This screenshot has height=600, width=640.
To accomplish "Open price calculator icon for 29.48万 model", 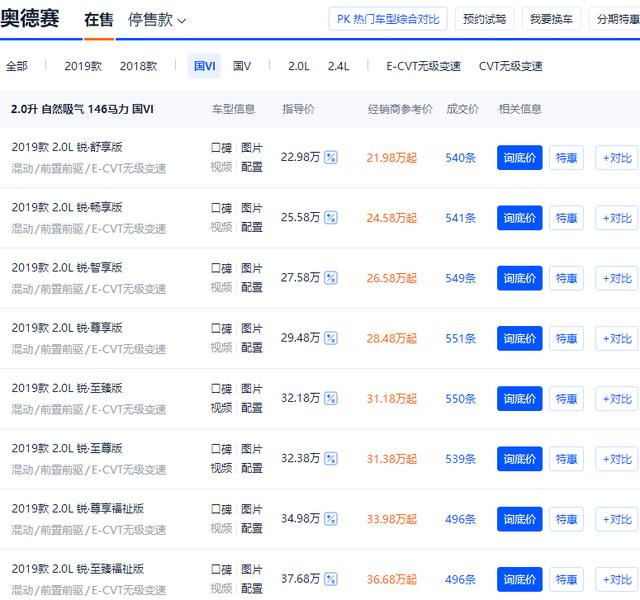I will click(x=331, y=338).
